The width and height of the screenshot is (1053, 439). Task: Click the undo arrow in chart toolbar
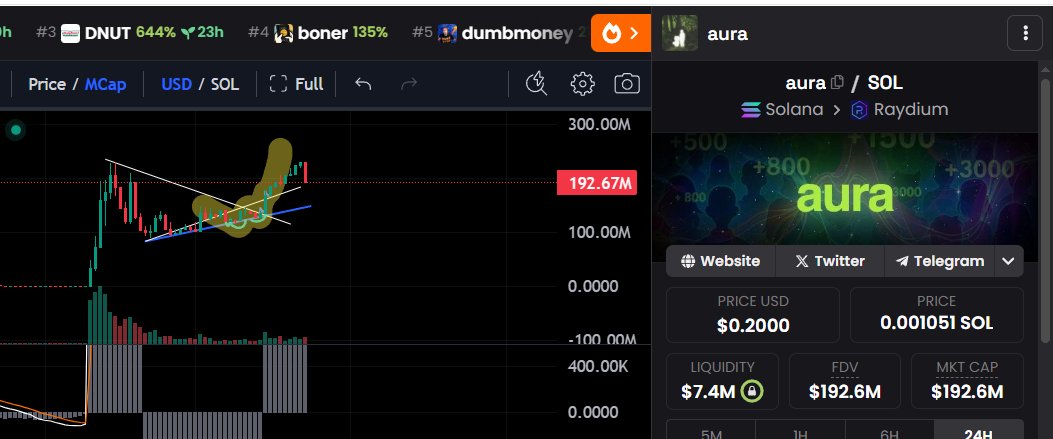[363, 84]
